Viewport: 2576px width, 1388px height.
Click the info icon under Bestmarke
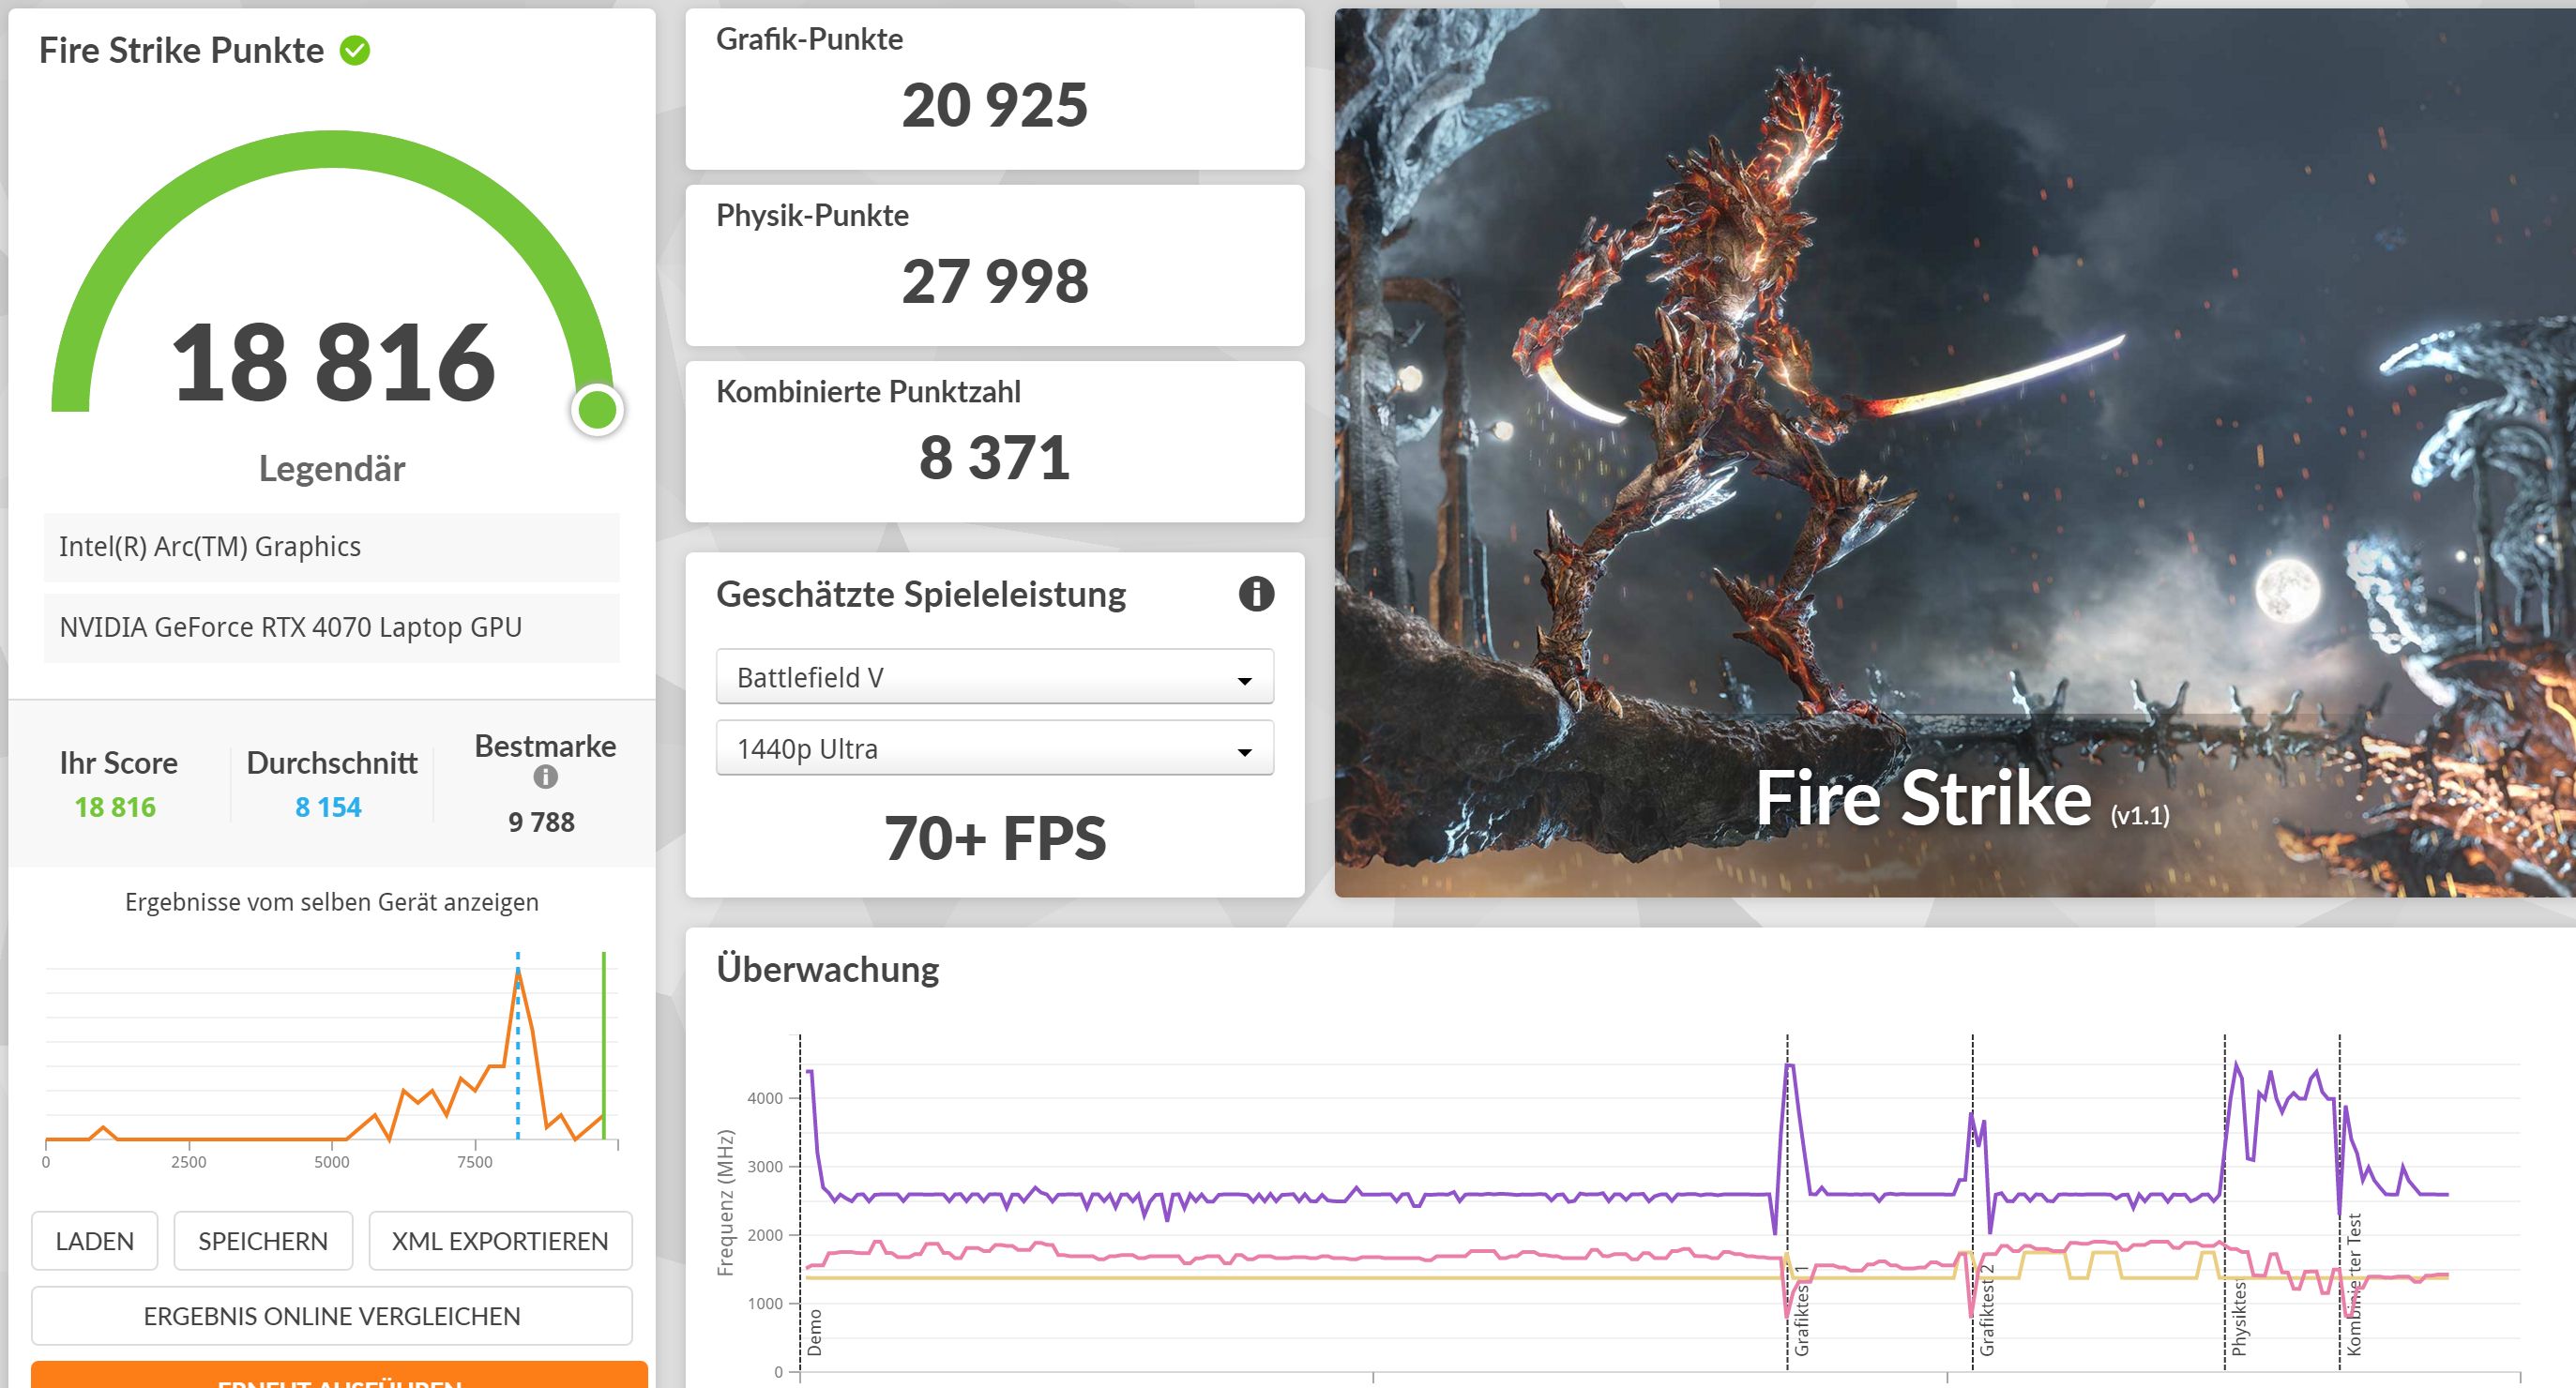coord(545,777)
